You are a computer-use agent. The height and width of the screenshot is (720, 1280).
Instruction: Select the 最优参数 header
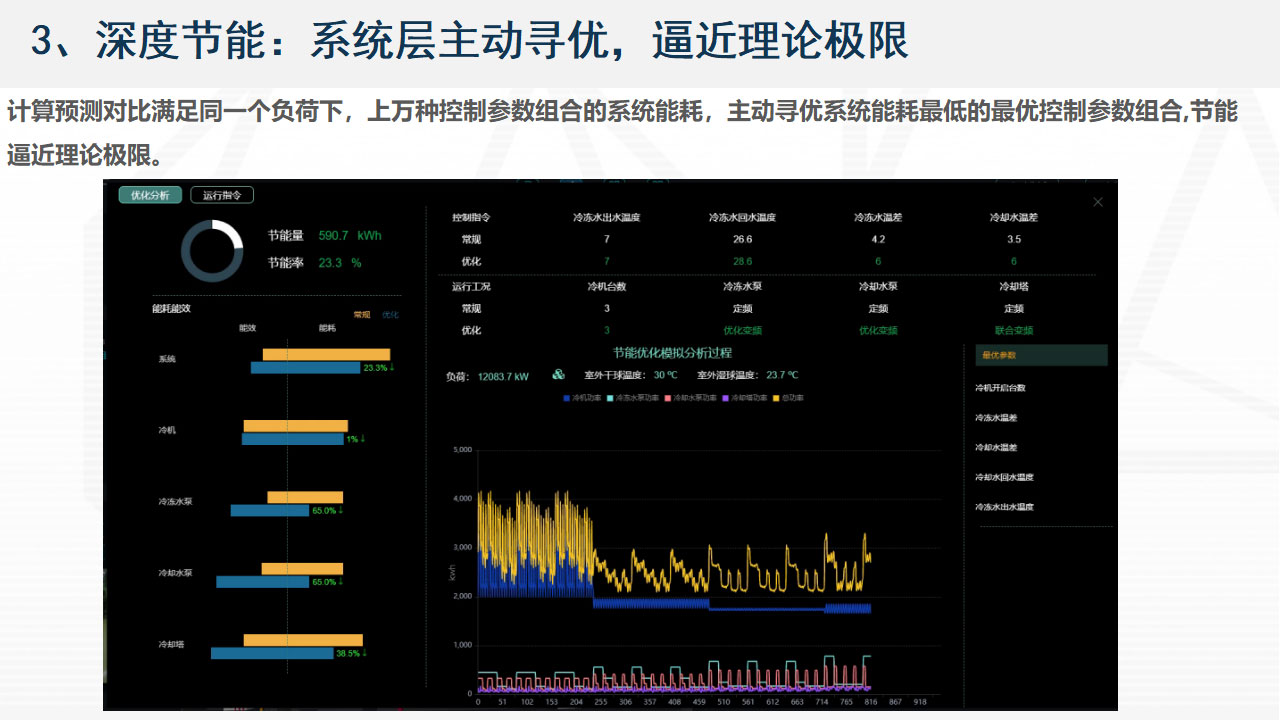coord(1041,355)
